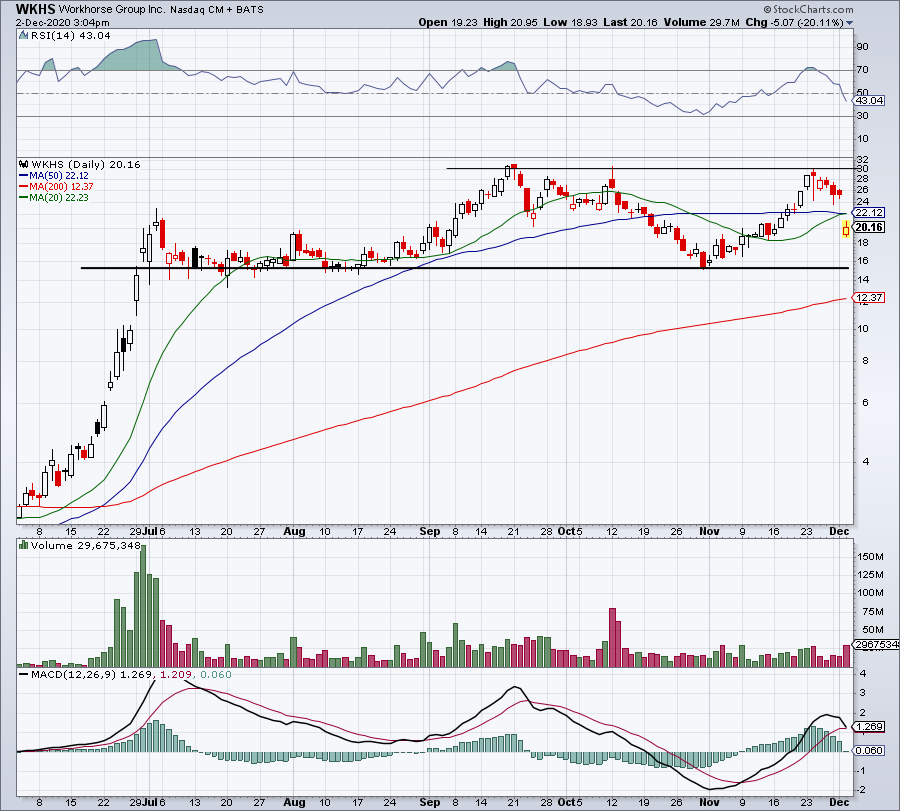900x811 pixels.
Task: Click the Sep label on the price chart axis
Action: point(429,531)
